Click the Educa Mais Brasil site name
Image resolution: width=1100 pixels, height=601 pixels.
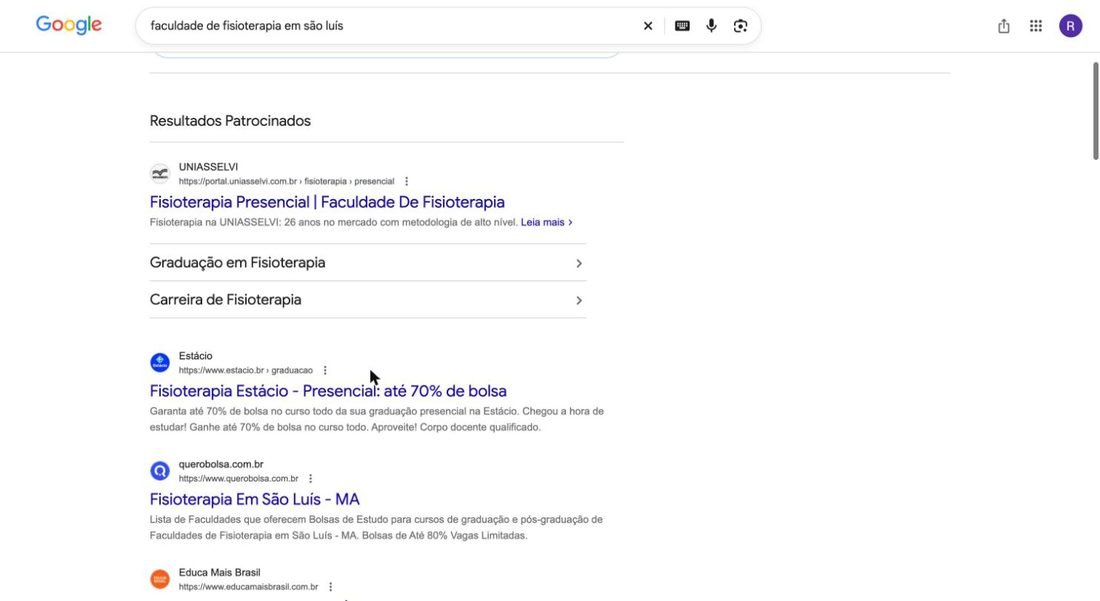[x=220, y=572]
